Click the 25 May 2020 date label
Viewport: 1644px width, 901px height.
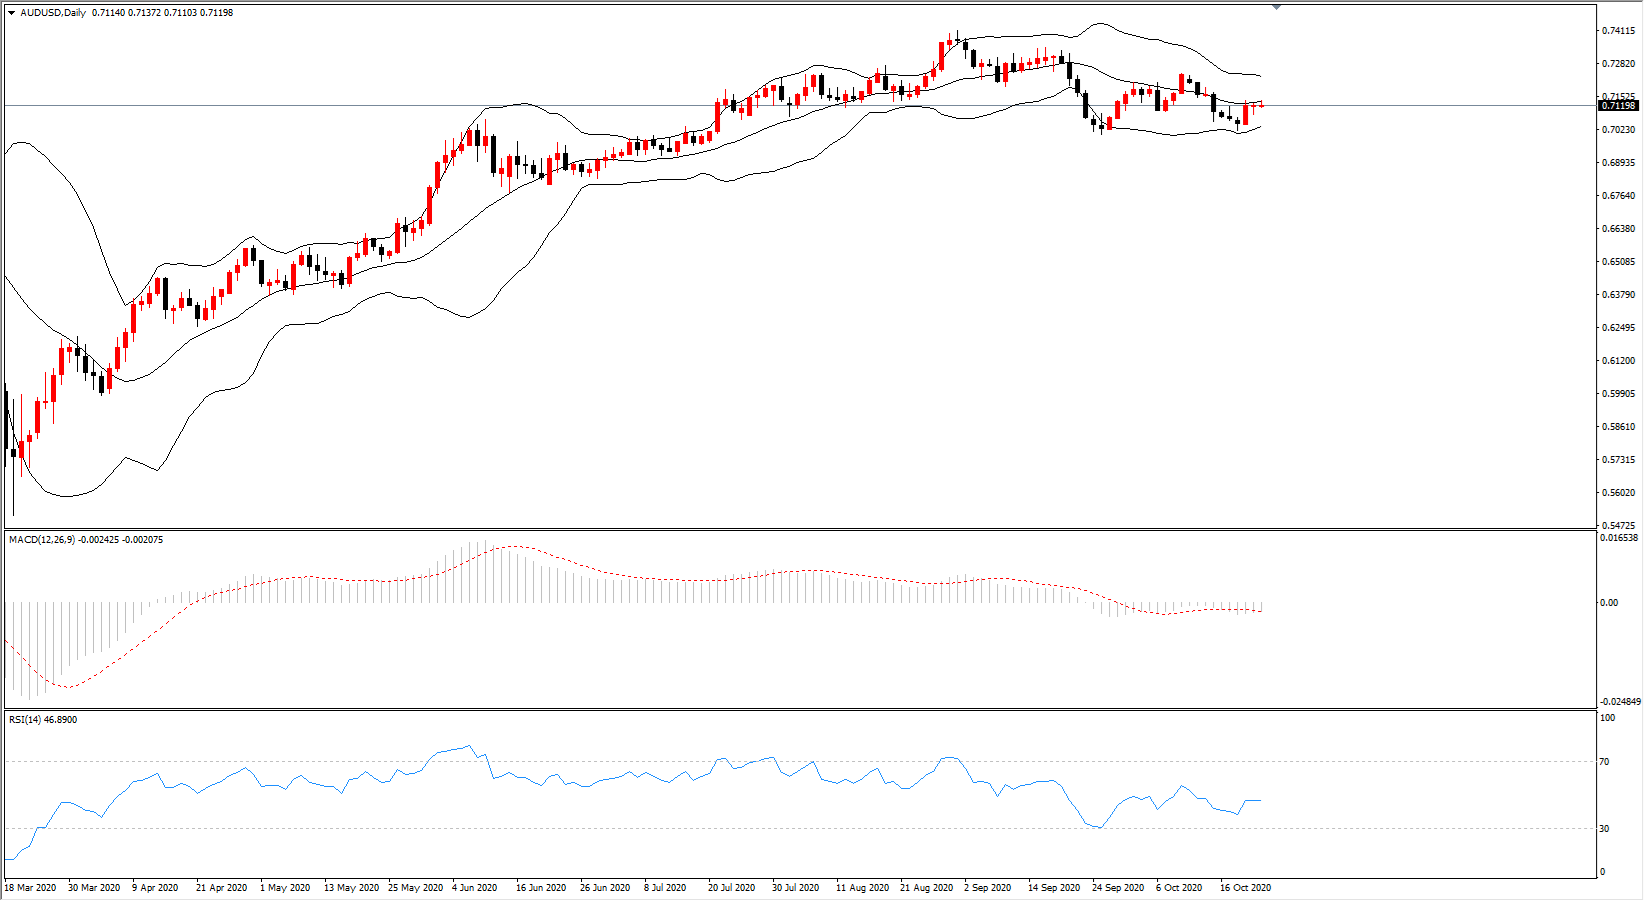tap(415, 888)
